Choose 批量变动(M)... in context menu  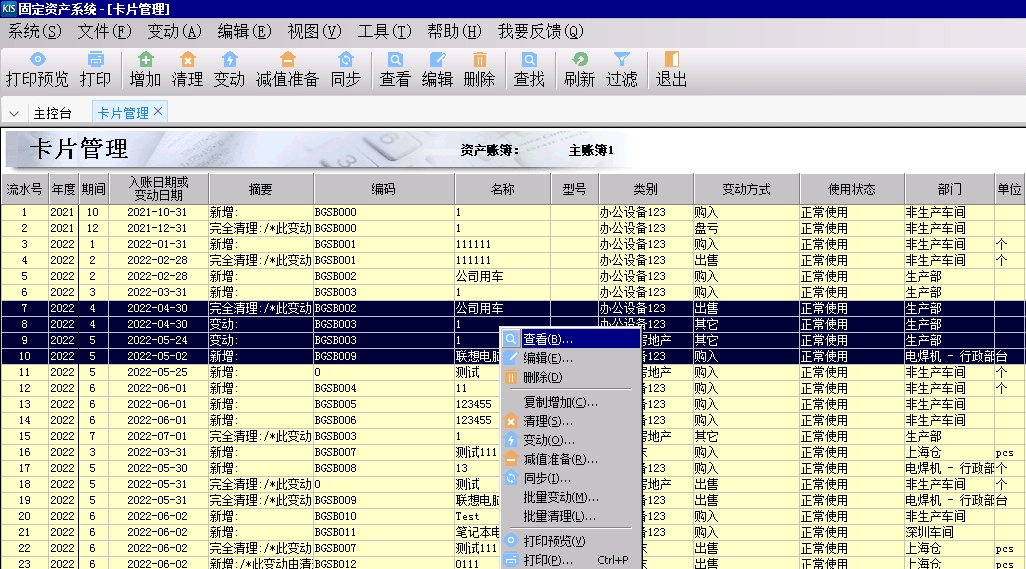(571, 497)
